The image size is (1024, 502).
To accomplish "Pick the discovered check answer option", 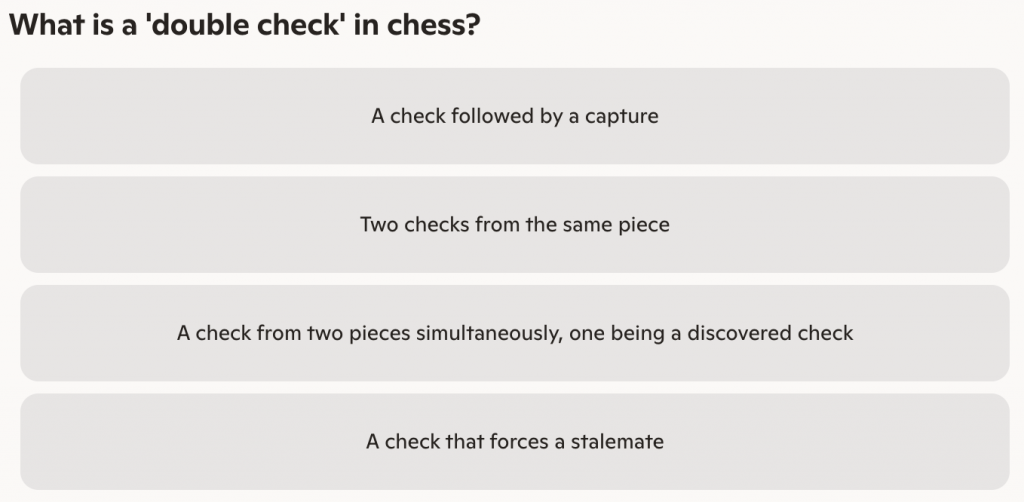I will [x=514, y=333].
